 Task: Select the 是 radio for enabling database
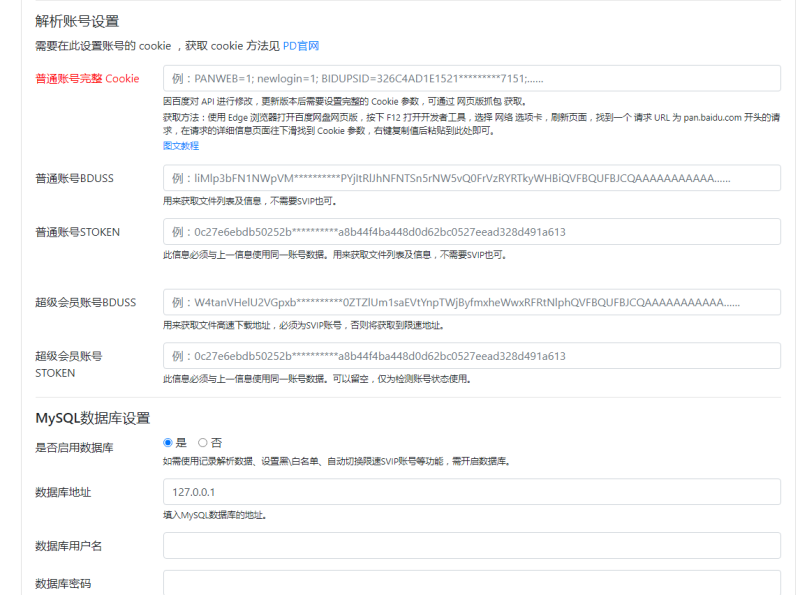[x=167, y=442]
